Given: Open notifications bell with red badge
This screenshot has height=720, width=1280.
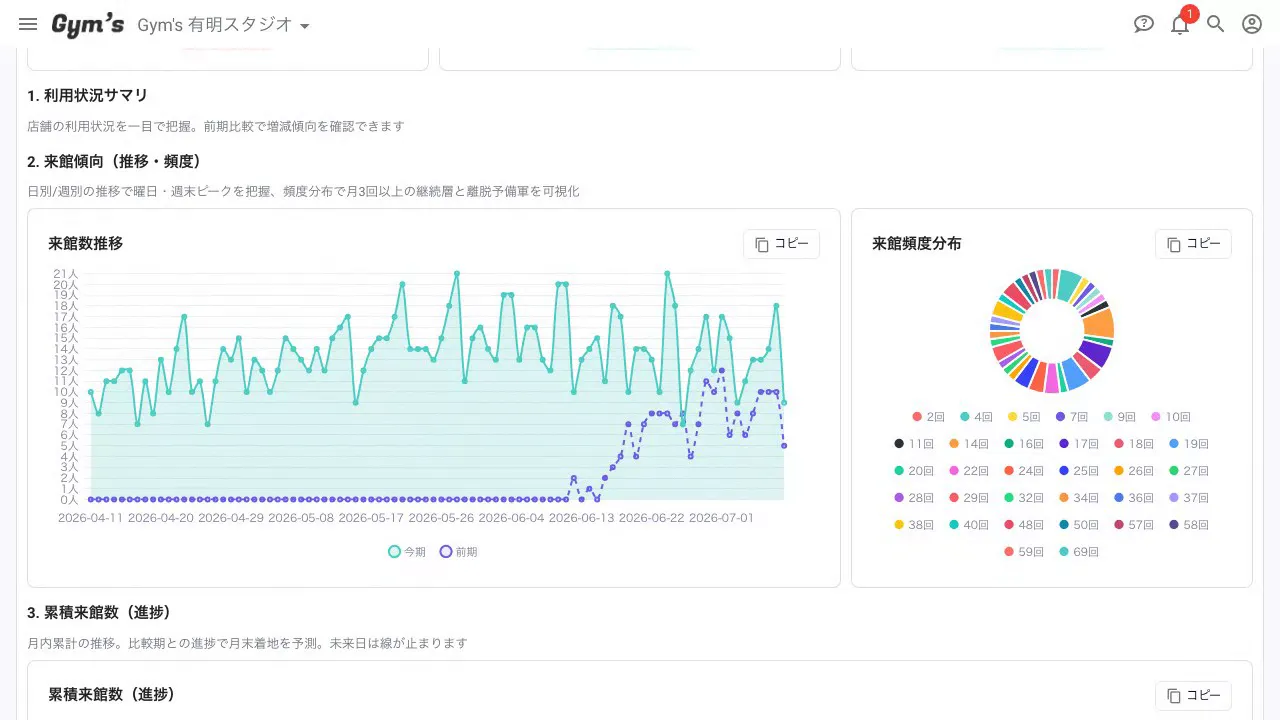Looking at the screenshot, I should click(x=1181, y=23).
